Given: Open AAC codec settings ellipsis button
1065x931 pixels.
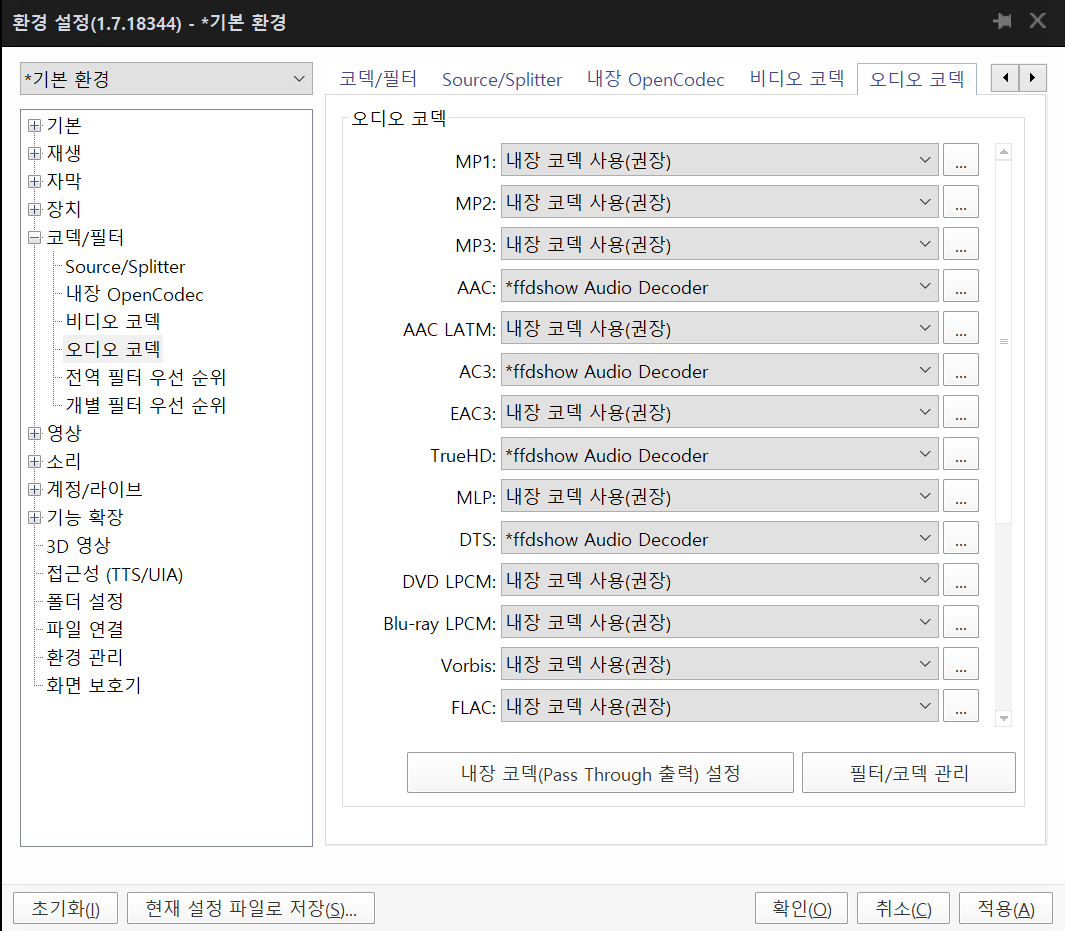Looking at the screenshot, I should tap(961, 286).
